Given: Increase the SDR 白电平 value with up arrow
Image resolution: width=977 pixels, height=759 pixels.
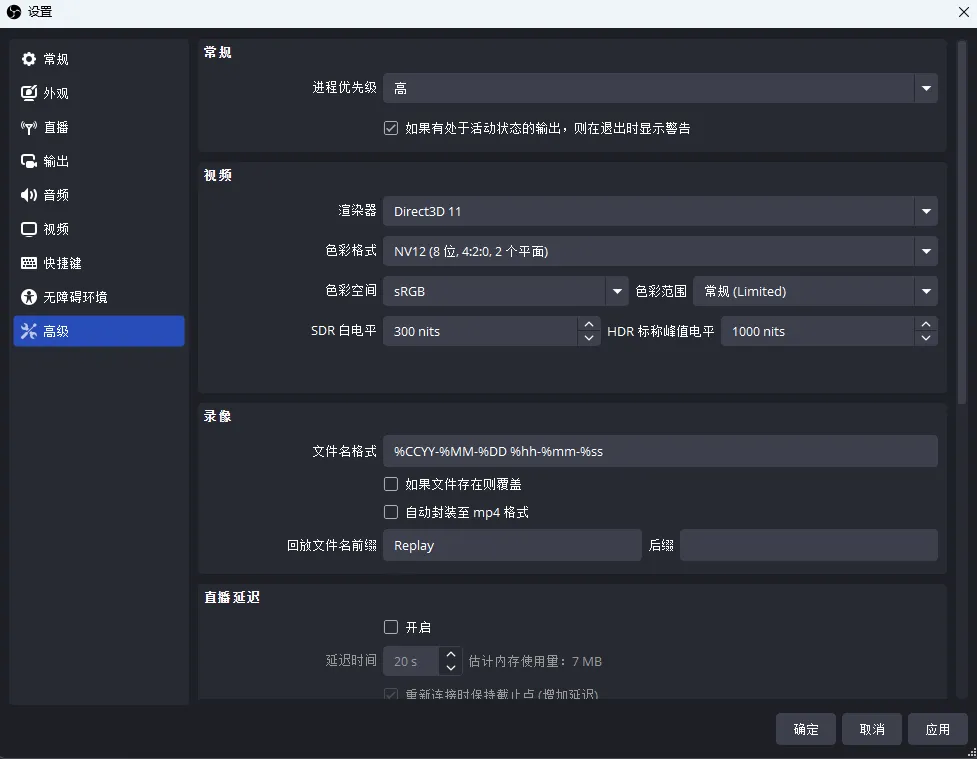Looking at the screenshot, I should 589,324.
